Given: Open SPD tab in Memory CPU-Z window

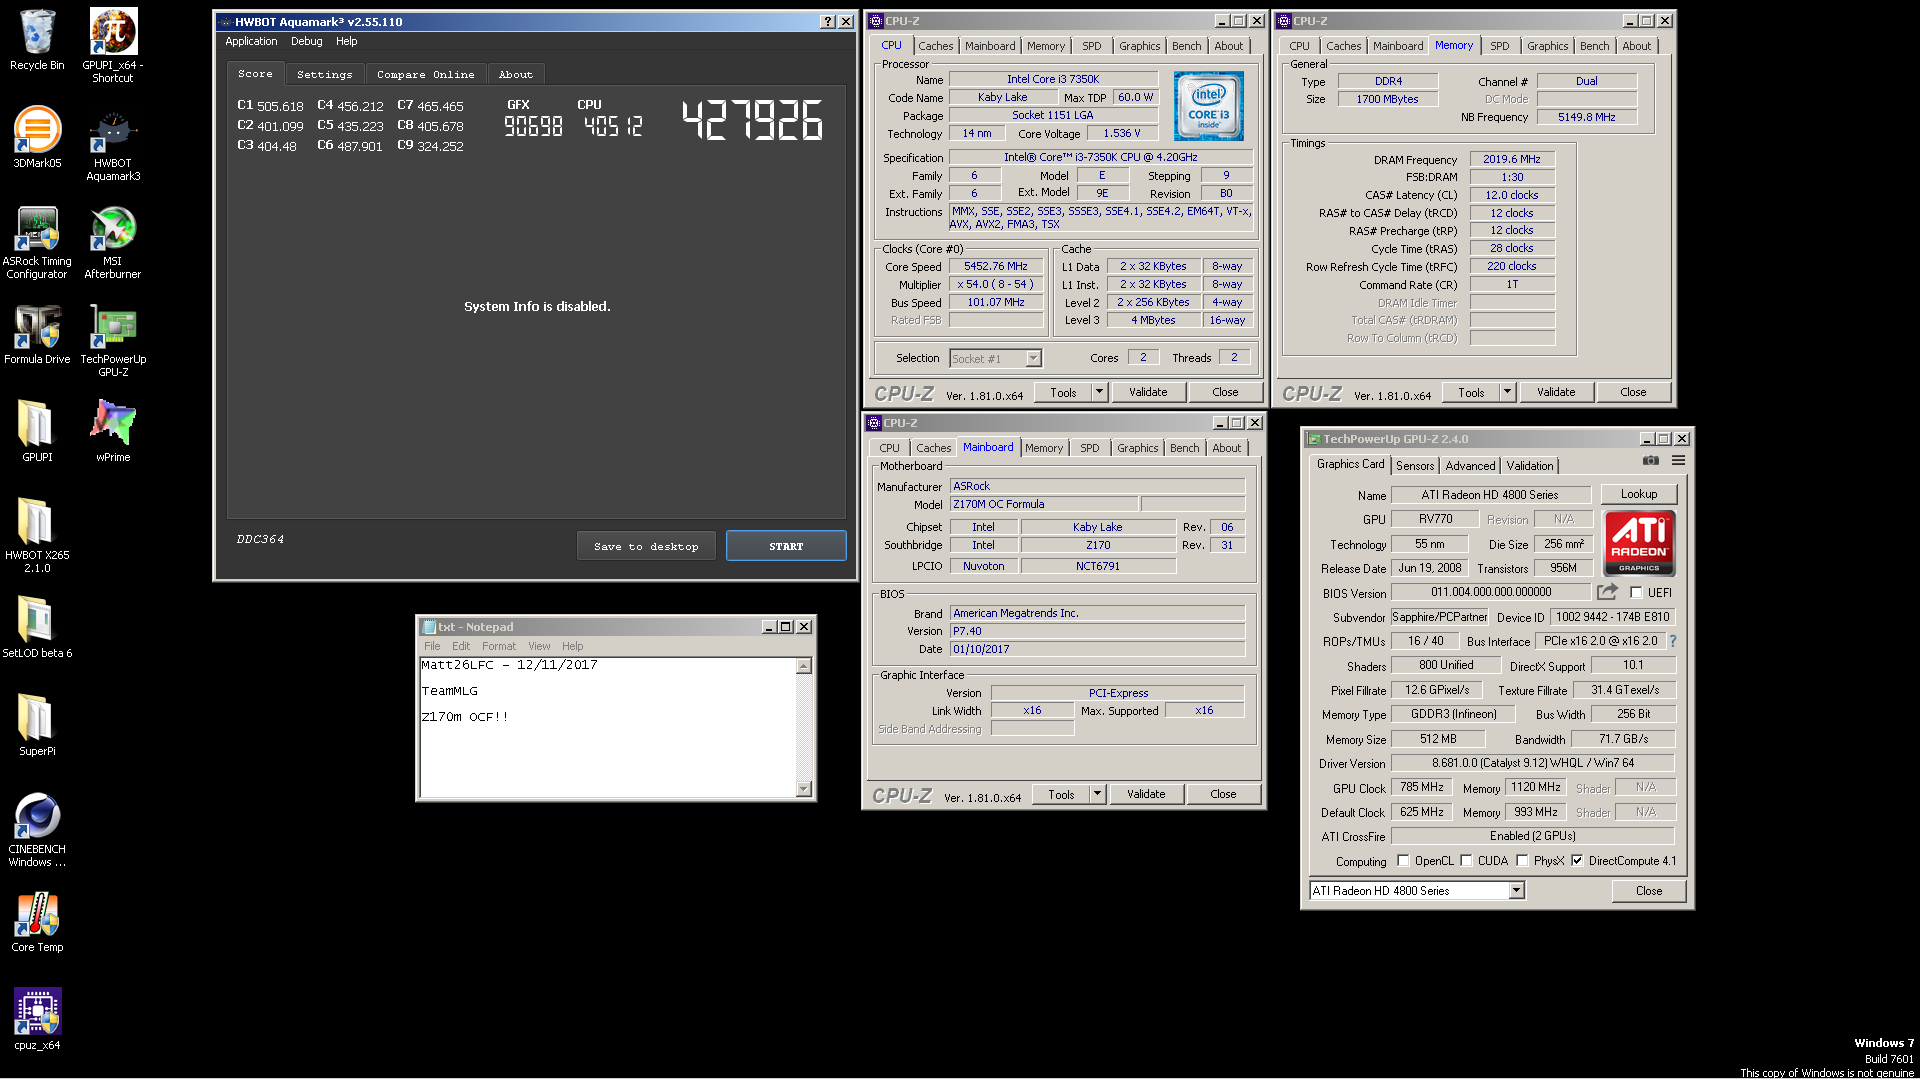Looking at the screenshot, I should click(1499, 46).
